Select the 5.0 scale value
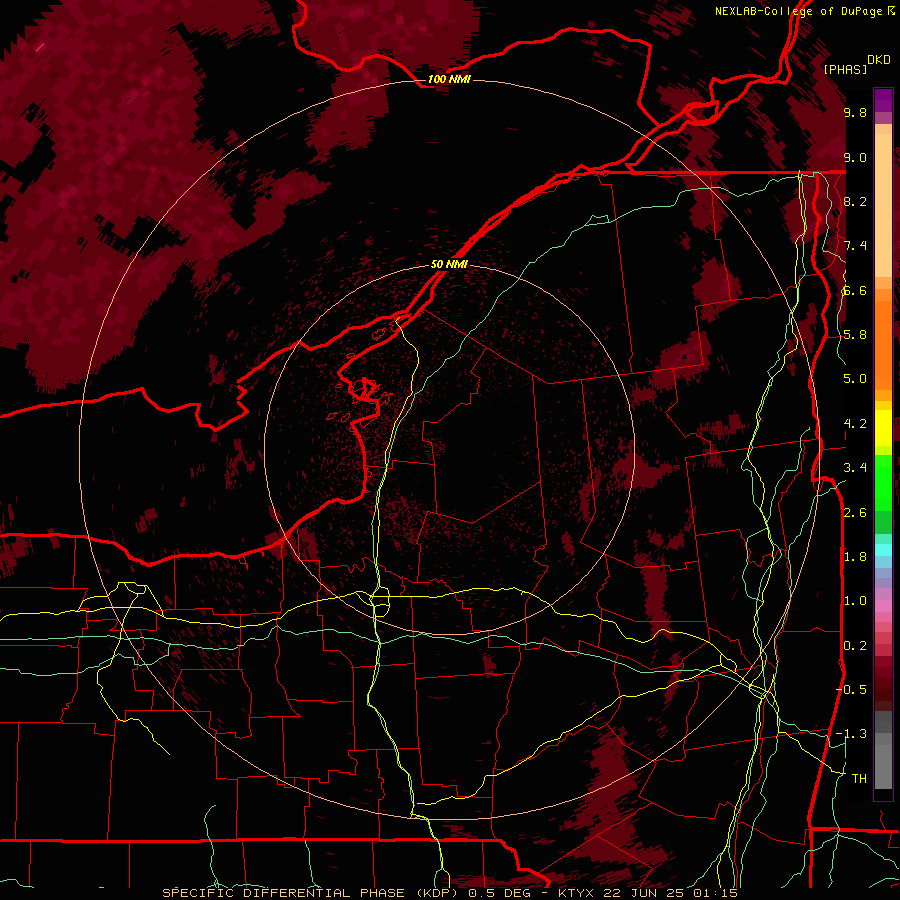 [855, 379]
